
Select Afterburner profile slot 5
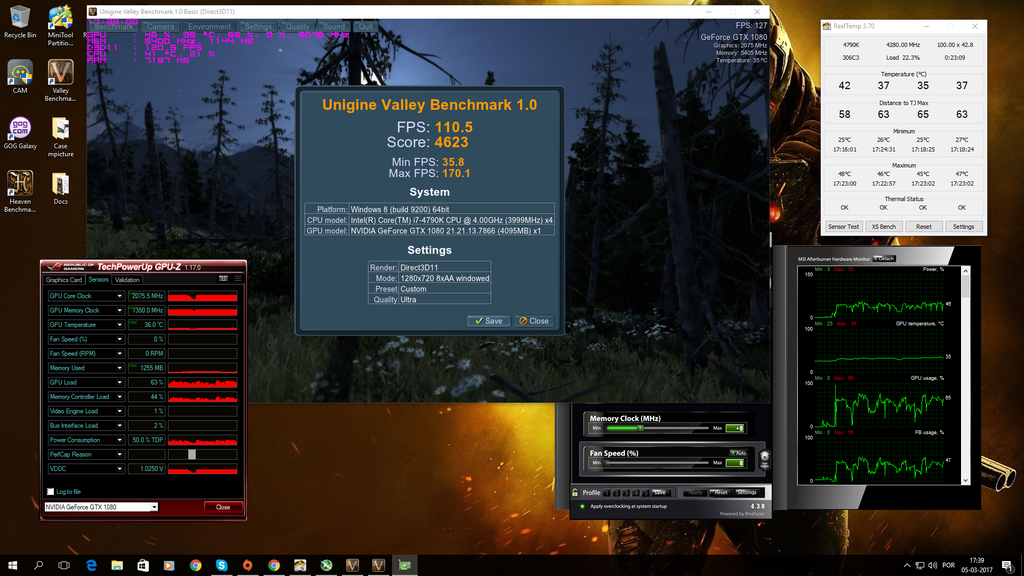pyautogui.click(x=646, y=492)
